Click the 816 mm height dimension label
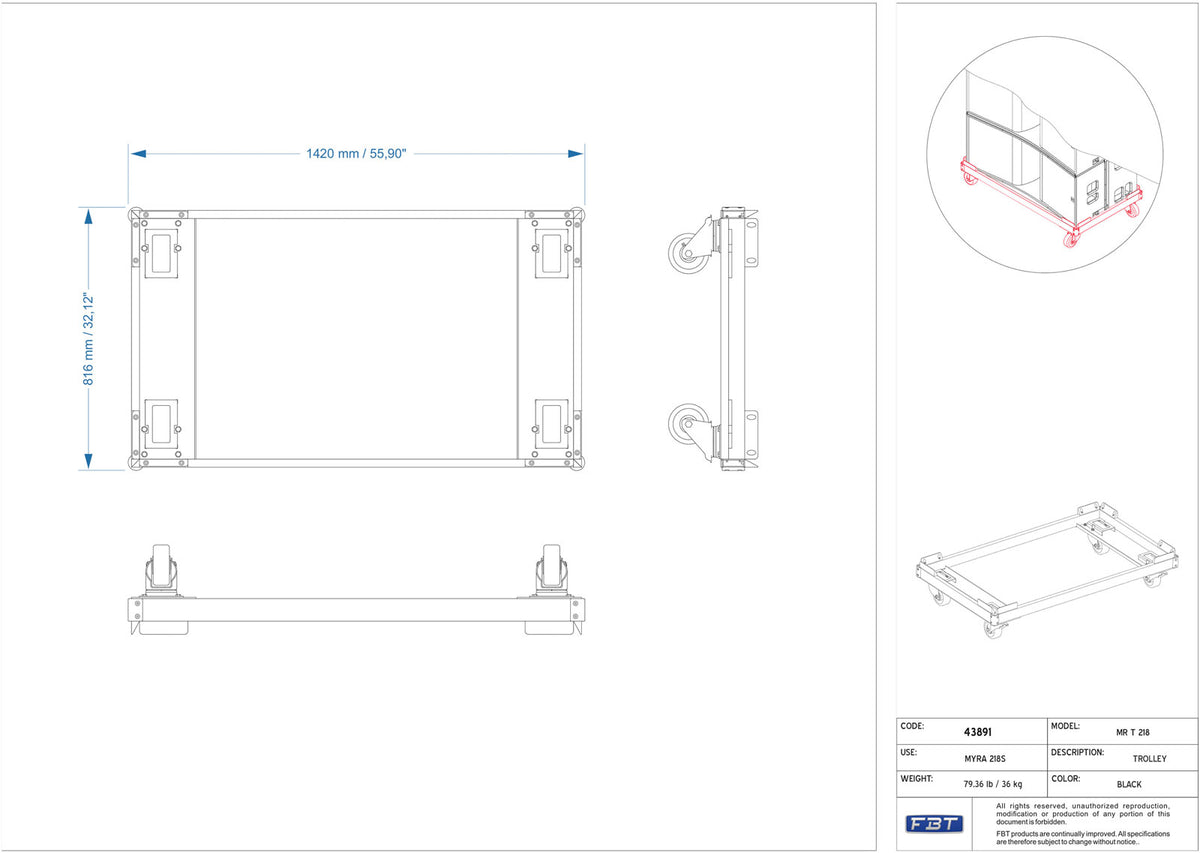This screenshot has width=1200, height=853. (88, 338)
